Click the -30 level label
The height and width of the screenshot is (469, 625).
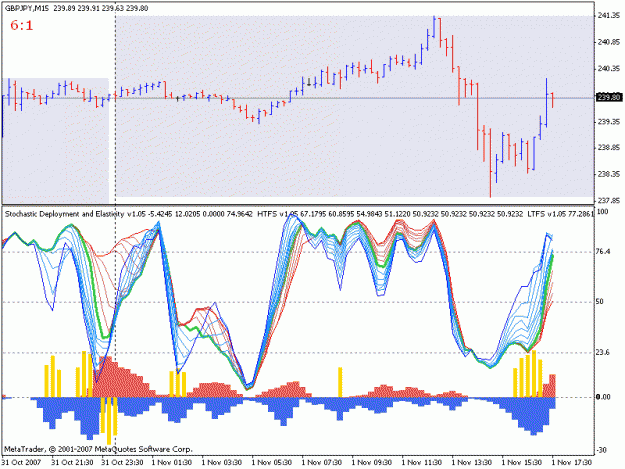click(x=602, y=450)
